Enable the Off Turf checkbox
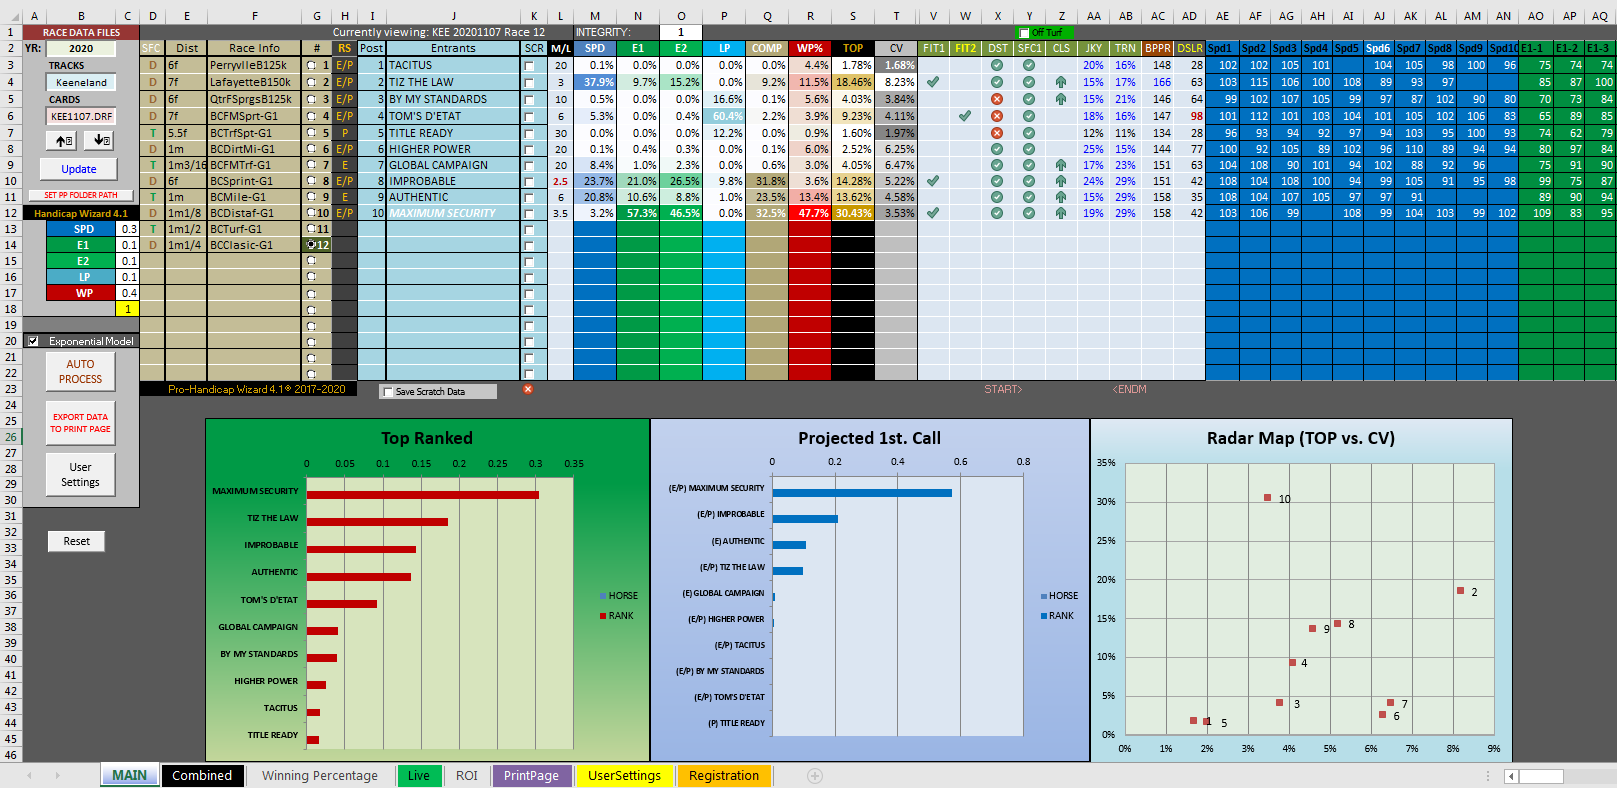1617x788 pixels. click(x=1024, y=33)
